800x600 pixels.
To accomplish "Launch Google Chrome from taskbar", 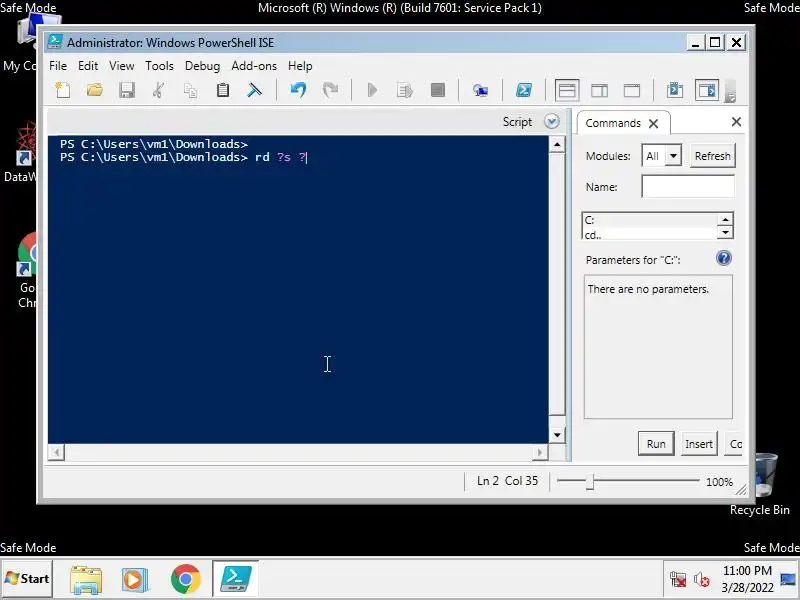I will click(x=185, y=579).
